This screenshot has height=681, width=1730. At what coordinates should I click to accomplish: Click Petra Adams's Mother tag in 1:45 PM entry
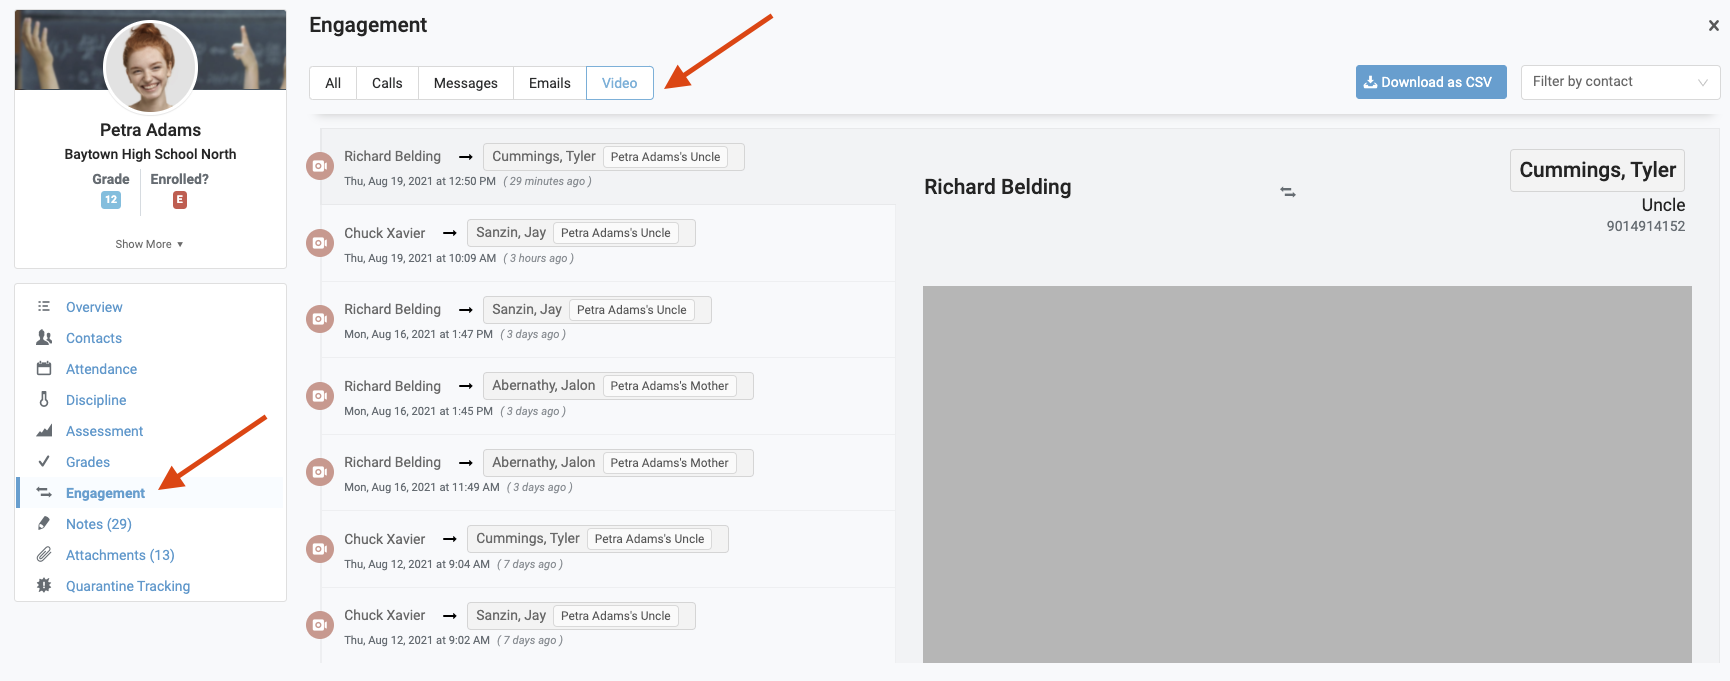669,386
